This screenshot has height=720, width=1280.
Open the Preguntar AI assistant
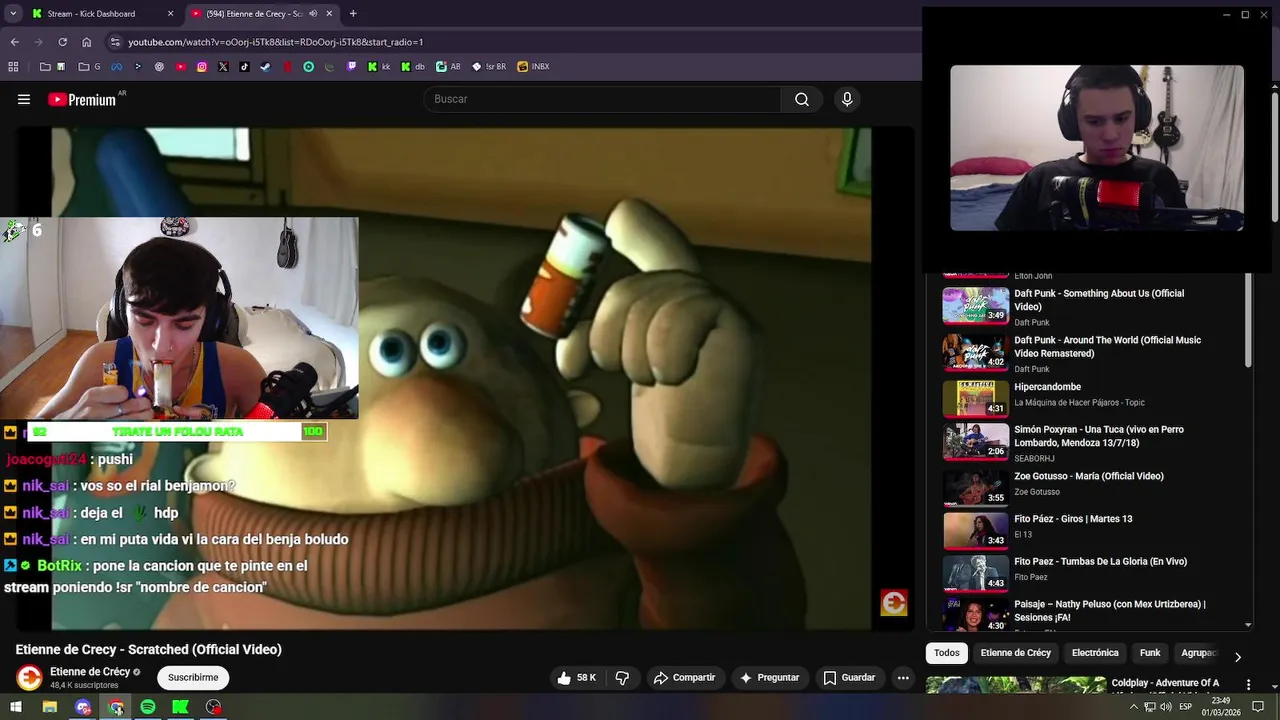pyautogui.click(x=769, y=678)
